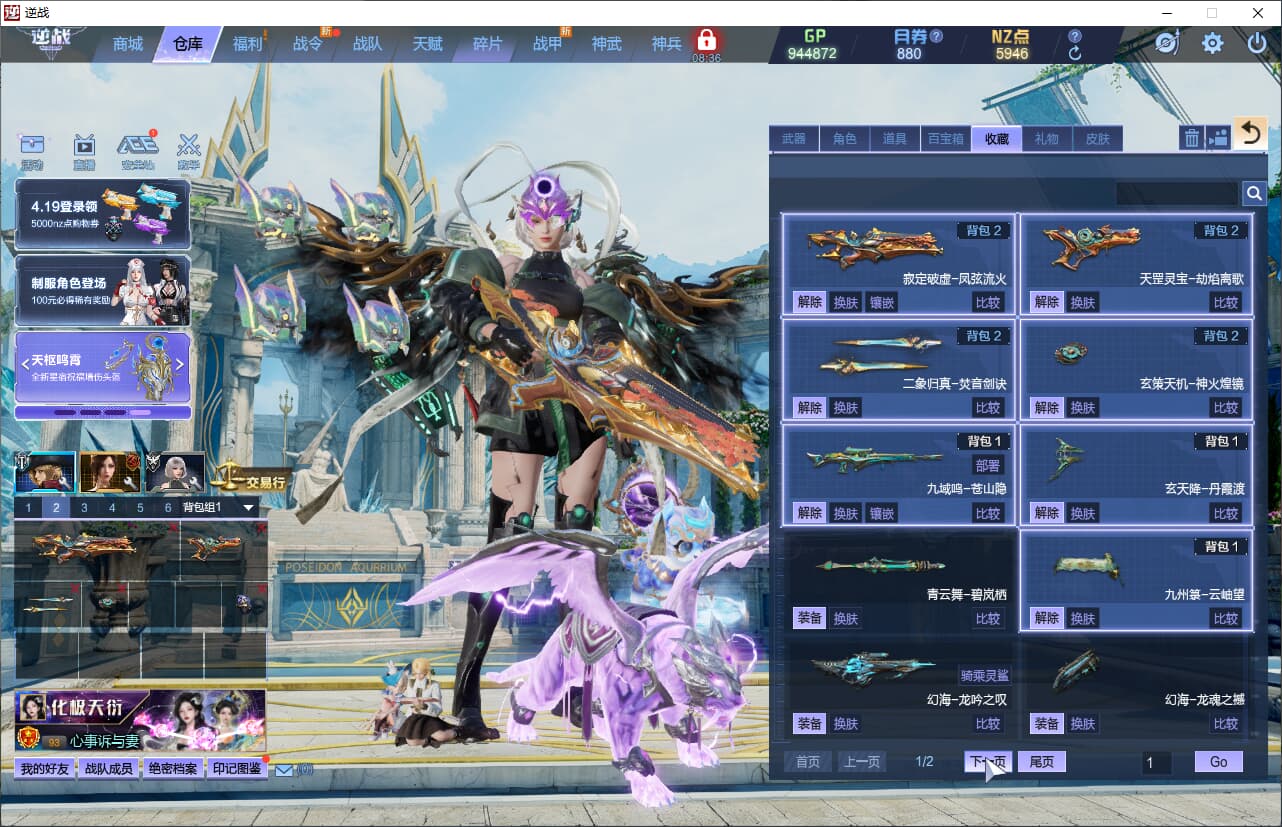Viewport: 1282px width, 827px height.
Task: Open the 制服角色登场 promo banner
Action: click(102, 291)
